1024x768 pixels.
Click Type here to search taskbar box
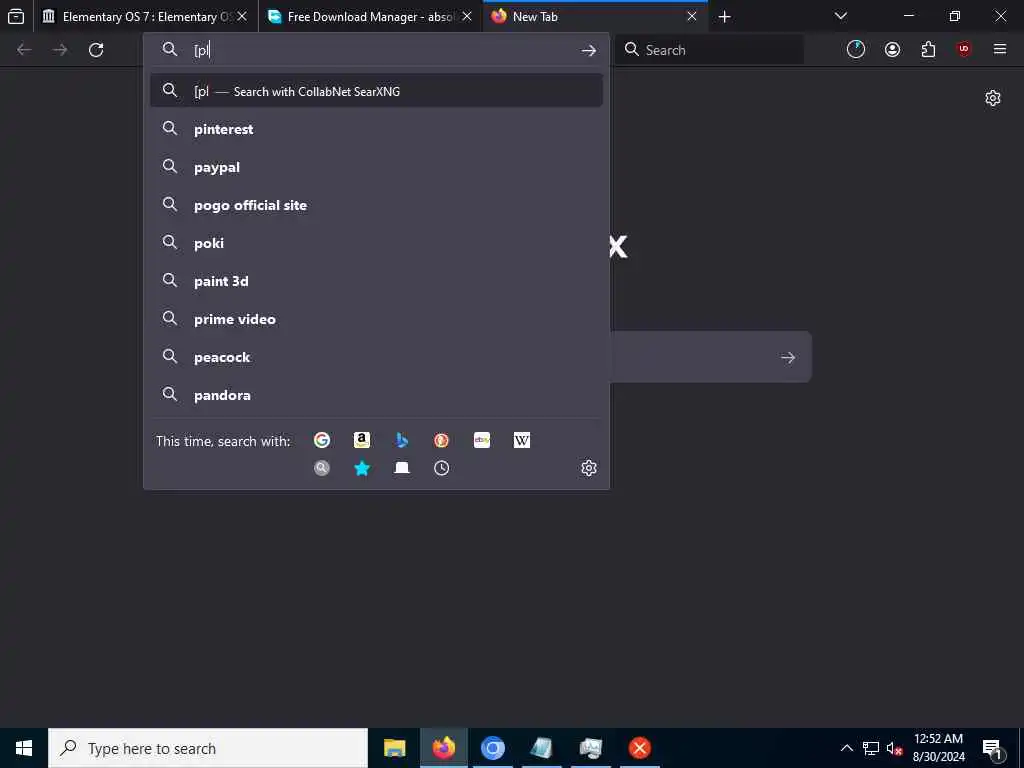[208, 748]
